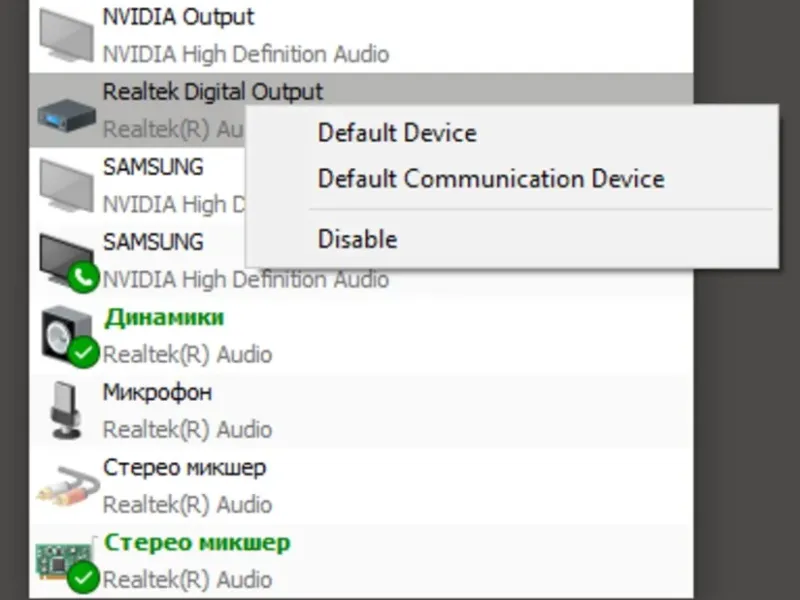
Task: Click the SAMSUNG monitor icon with phone badge
Action: [x=65, y=258]
